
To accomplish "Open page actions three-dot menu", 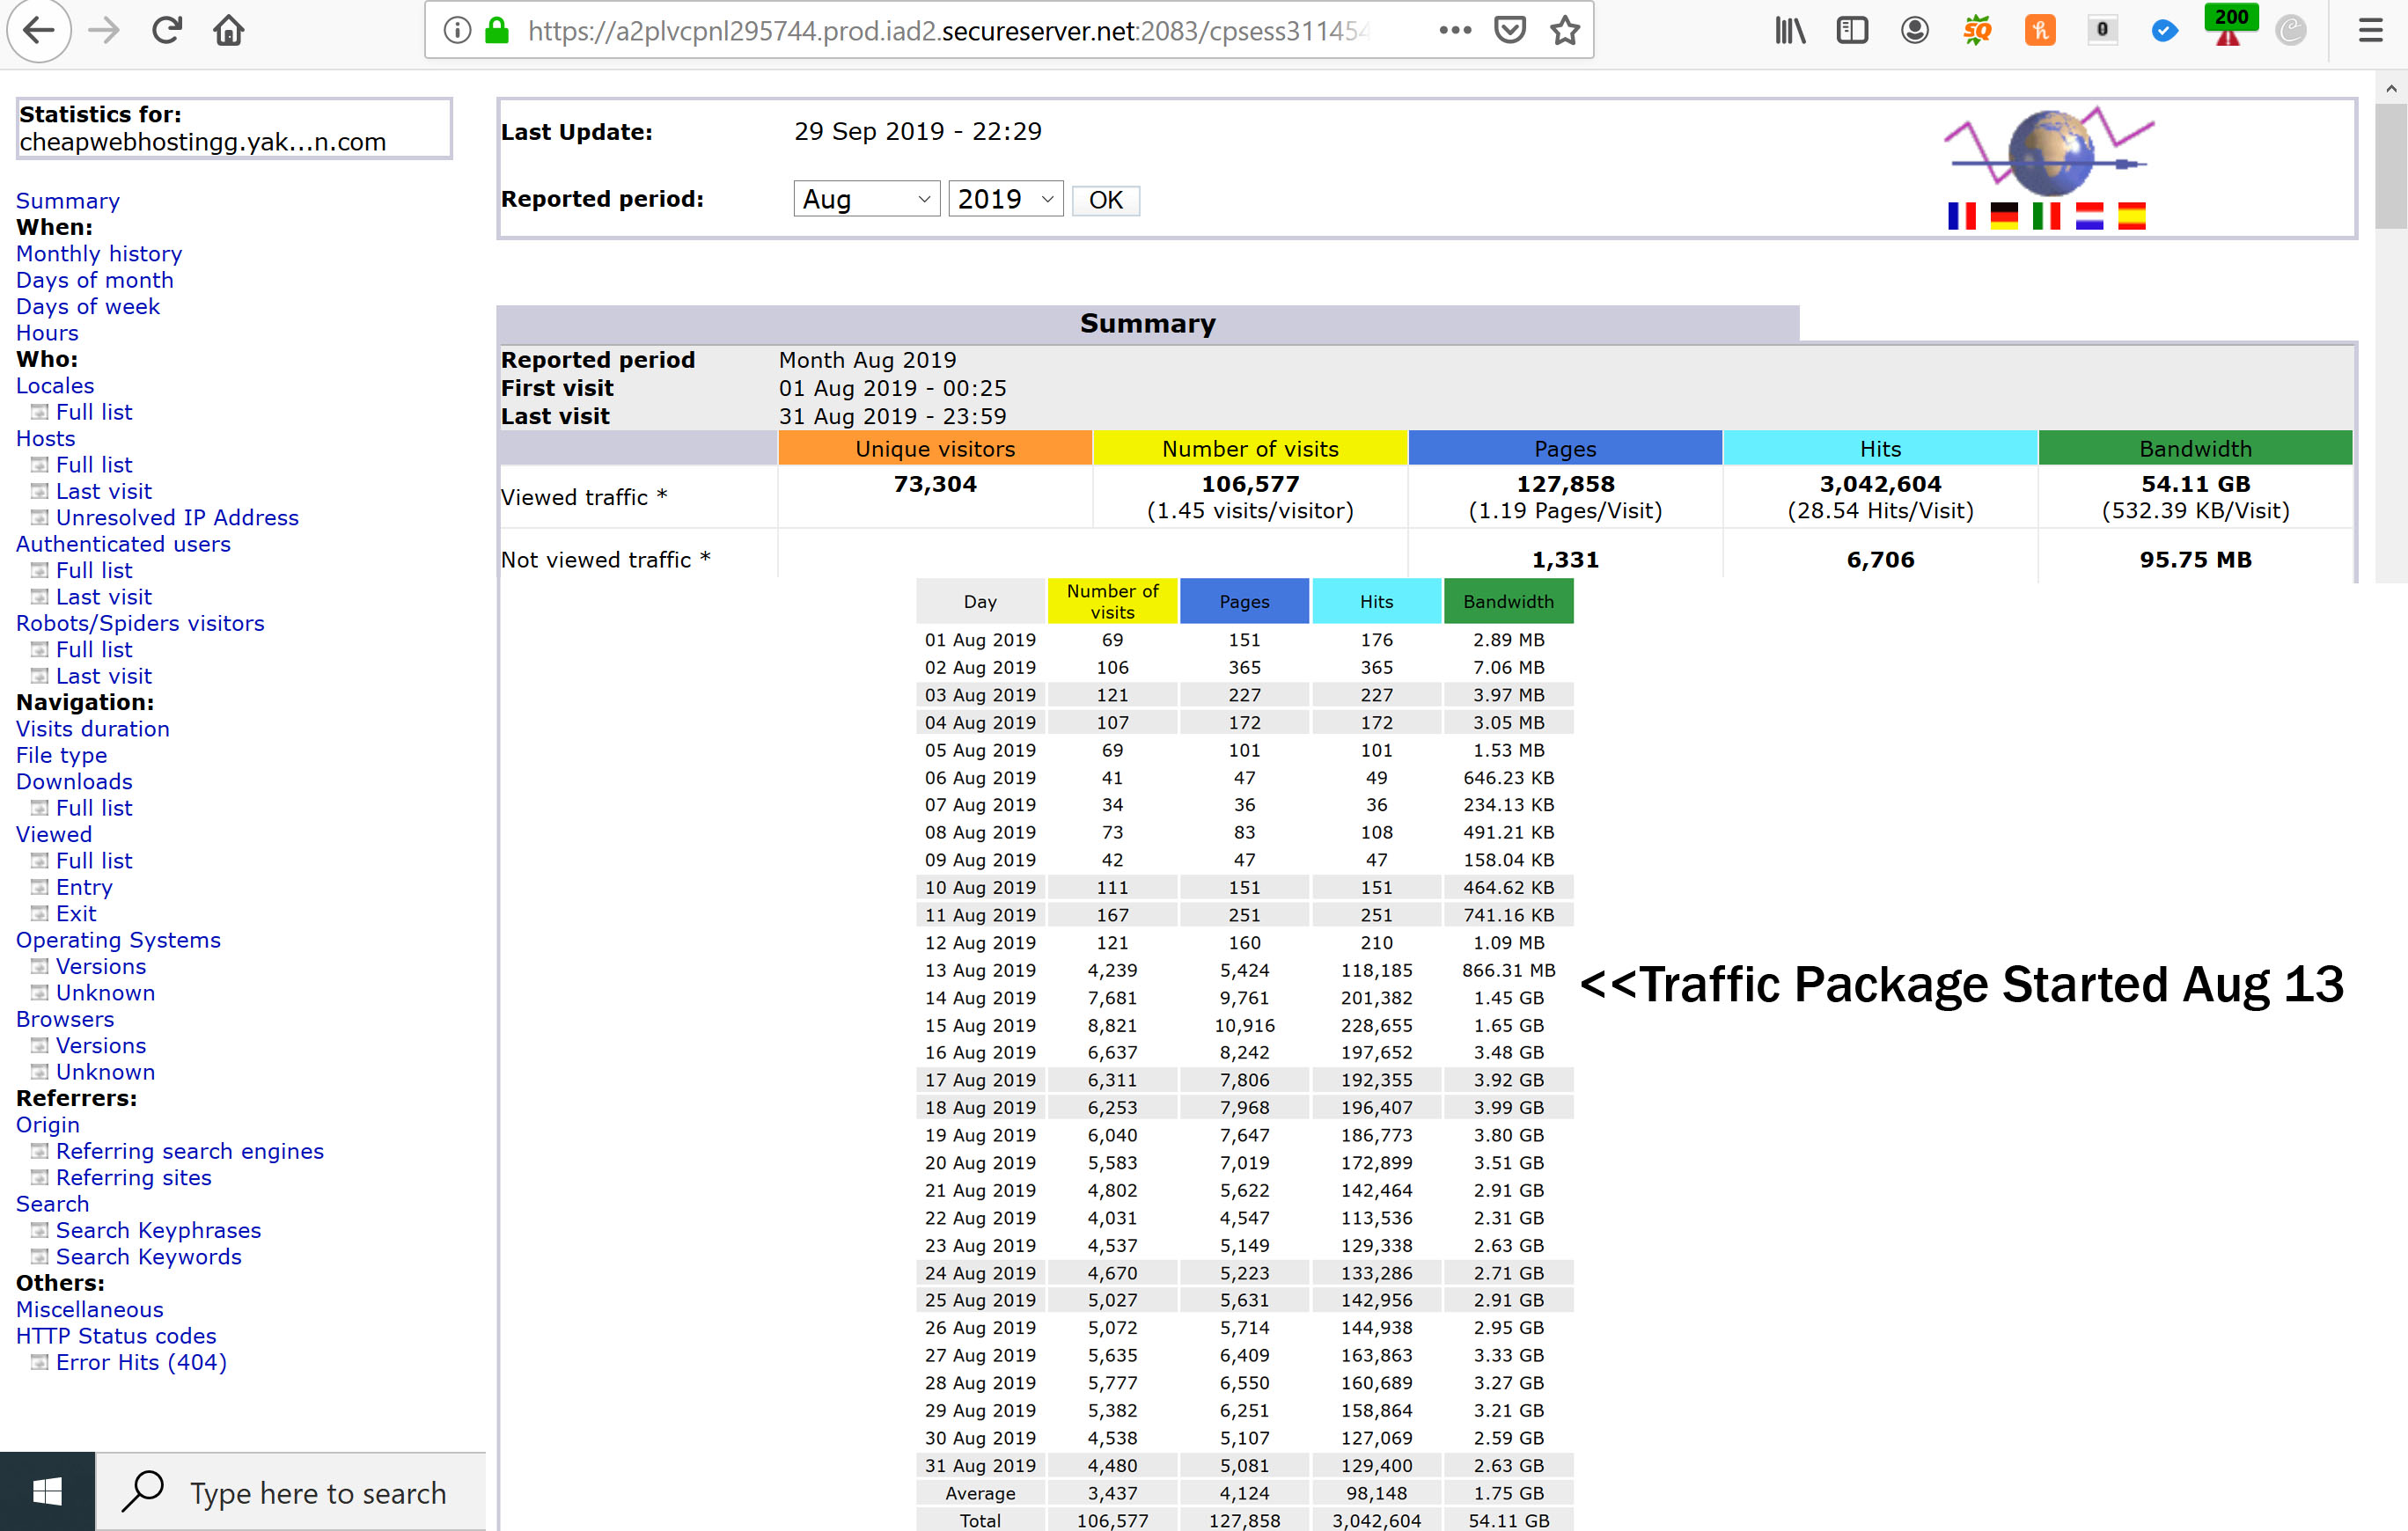I will (1455, 31).
